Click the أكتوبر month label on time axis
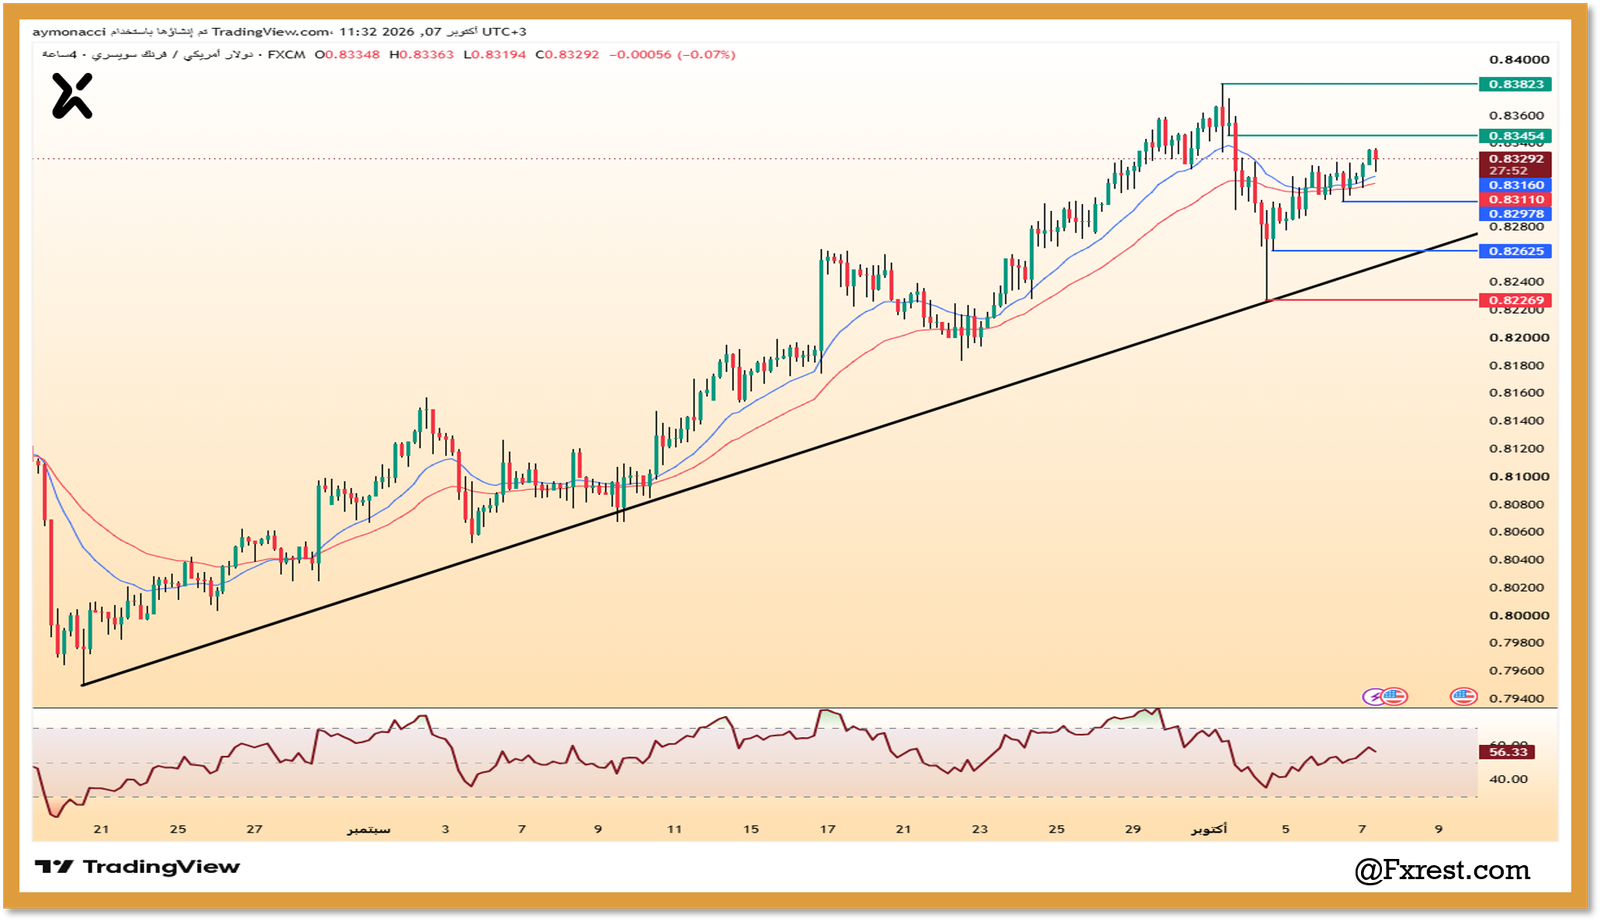 (1209, 830)
